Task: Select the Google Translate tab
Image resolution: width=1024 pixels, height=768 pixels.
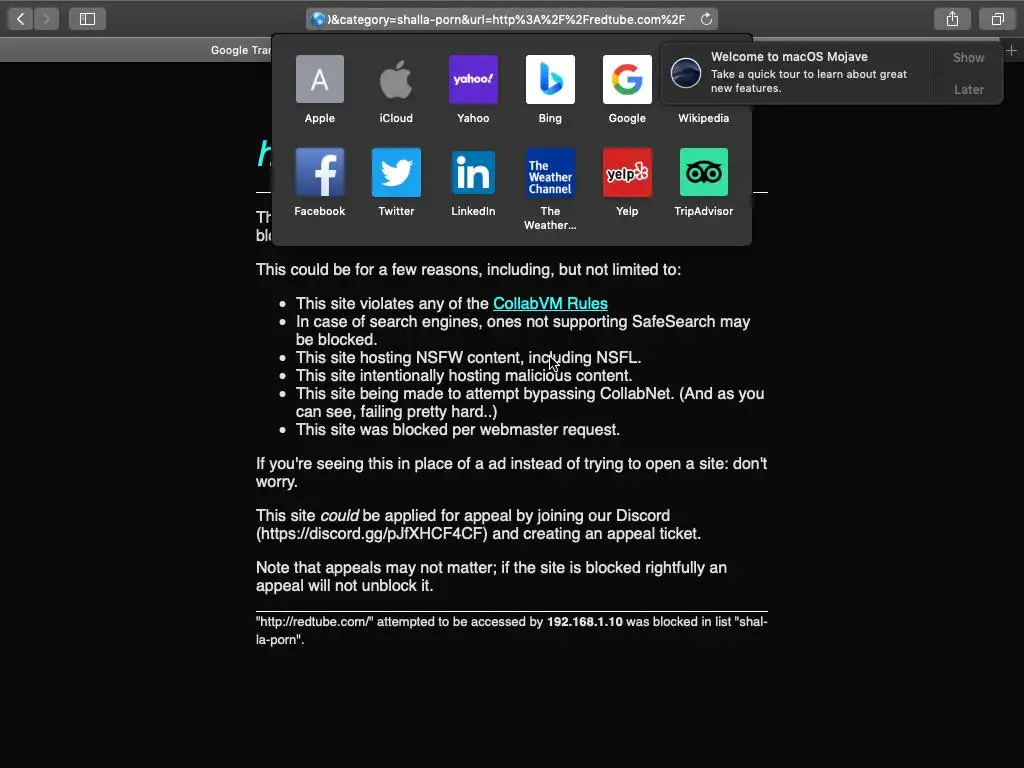Action: (240, 50)
